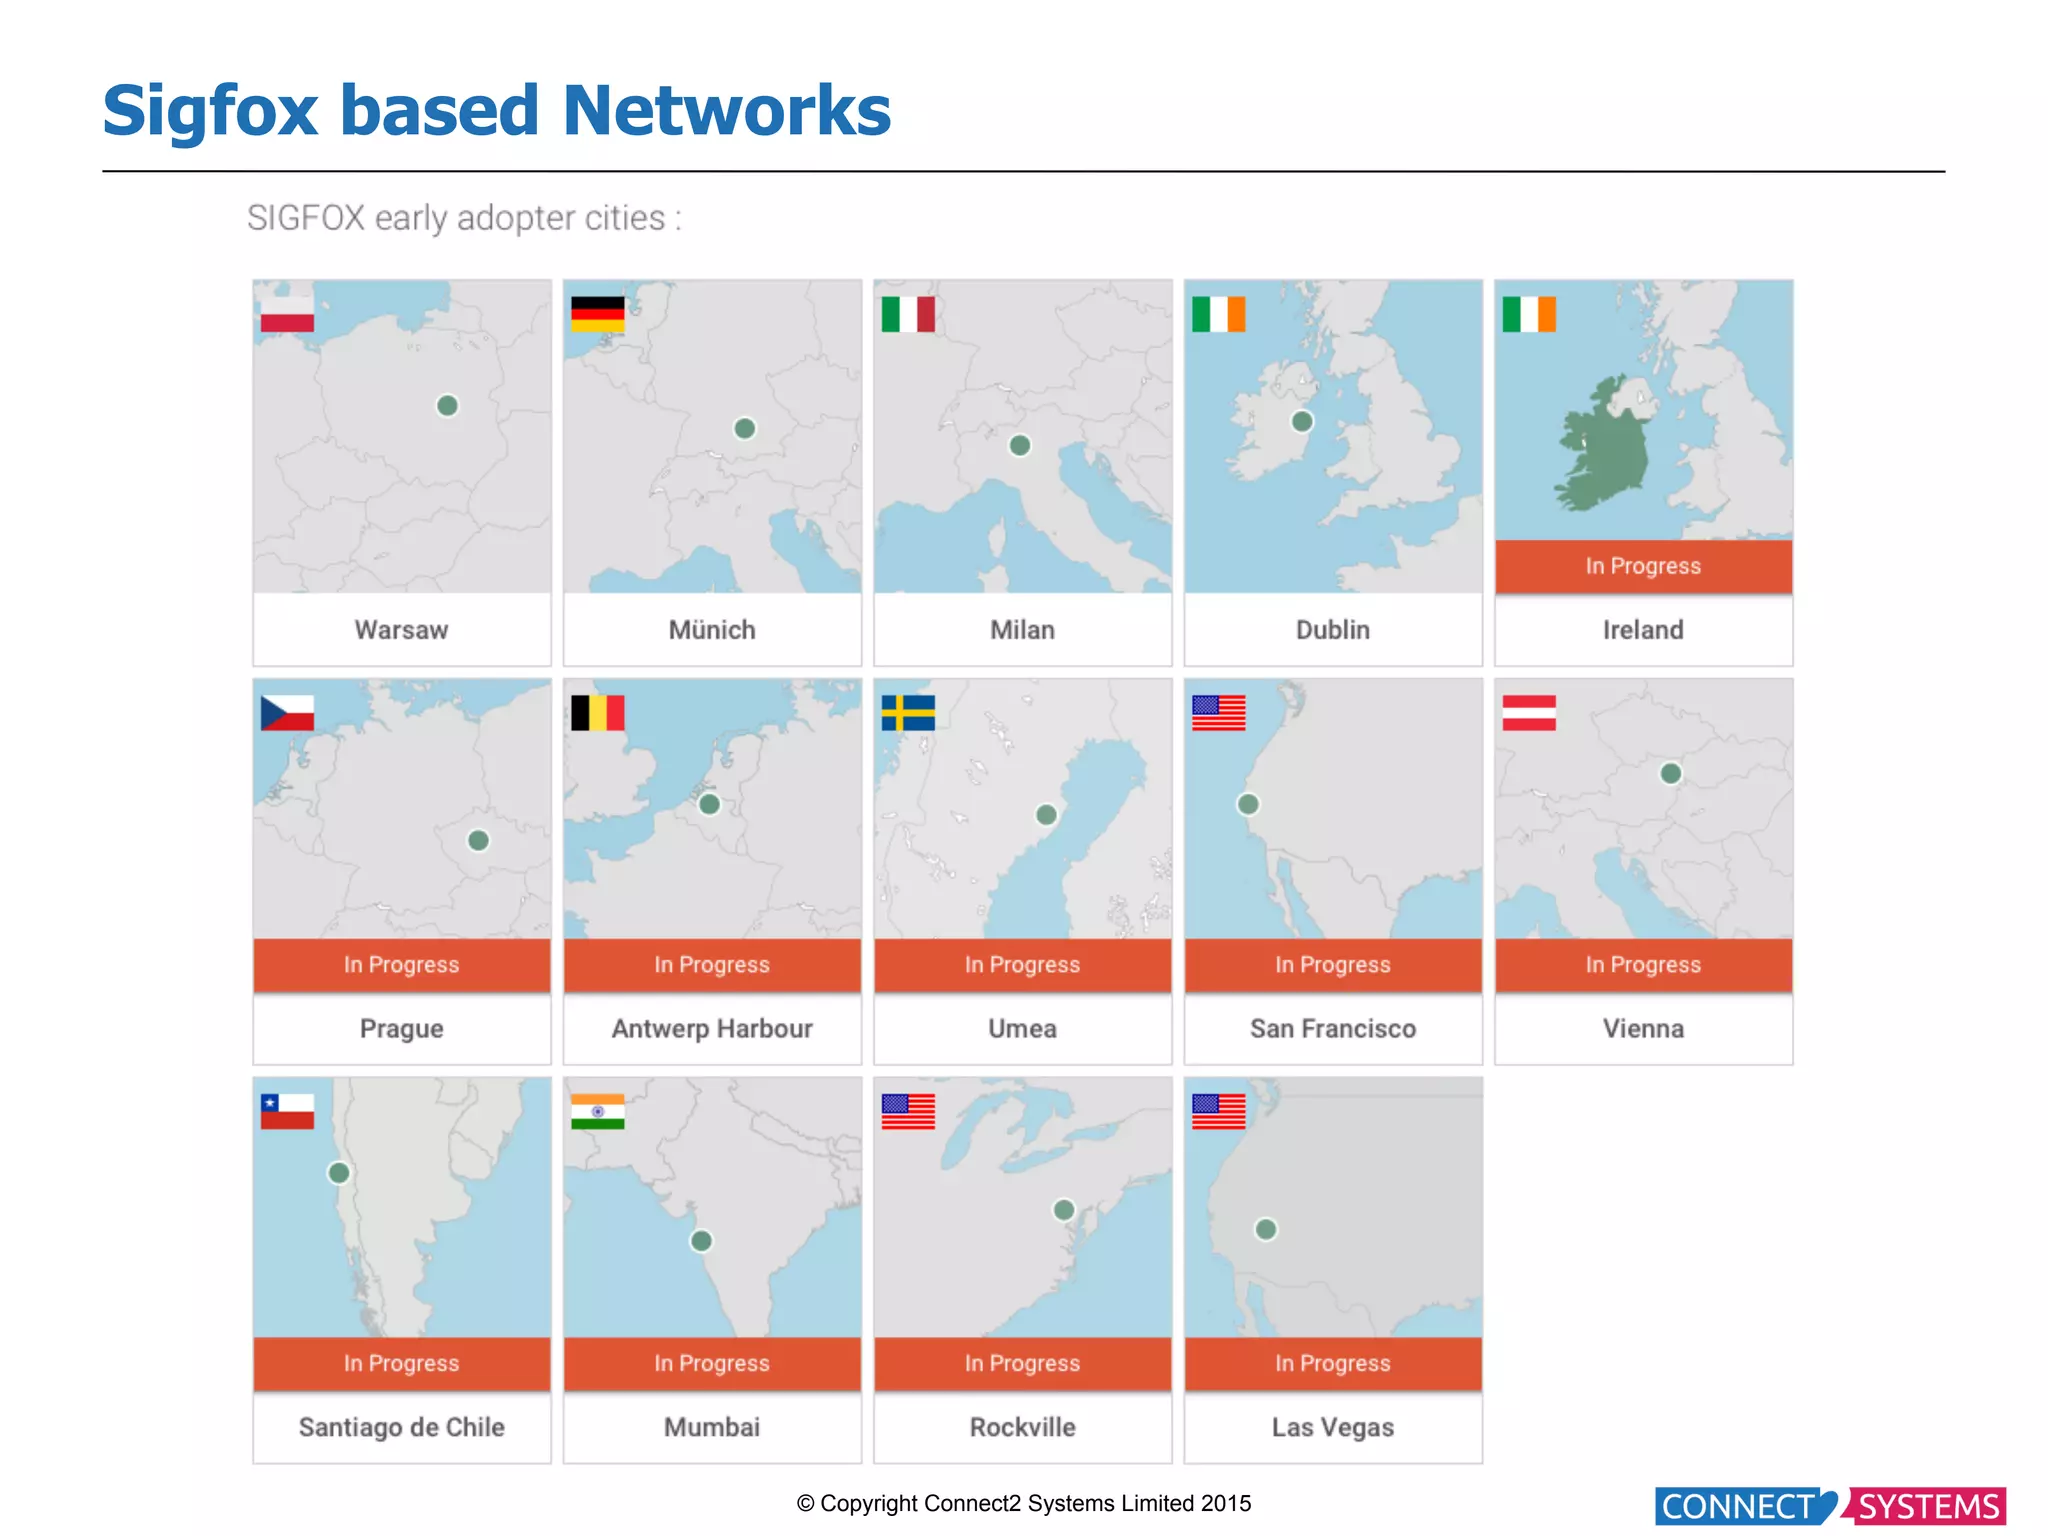This screenshot has width=2048, height=1536.
Task: Click the Czech flag on Prague card
Action: pos(287,713)
